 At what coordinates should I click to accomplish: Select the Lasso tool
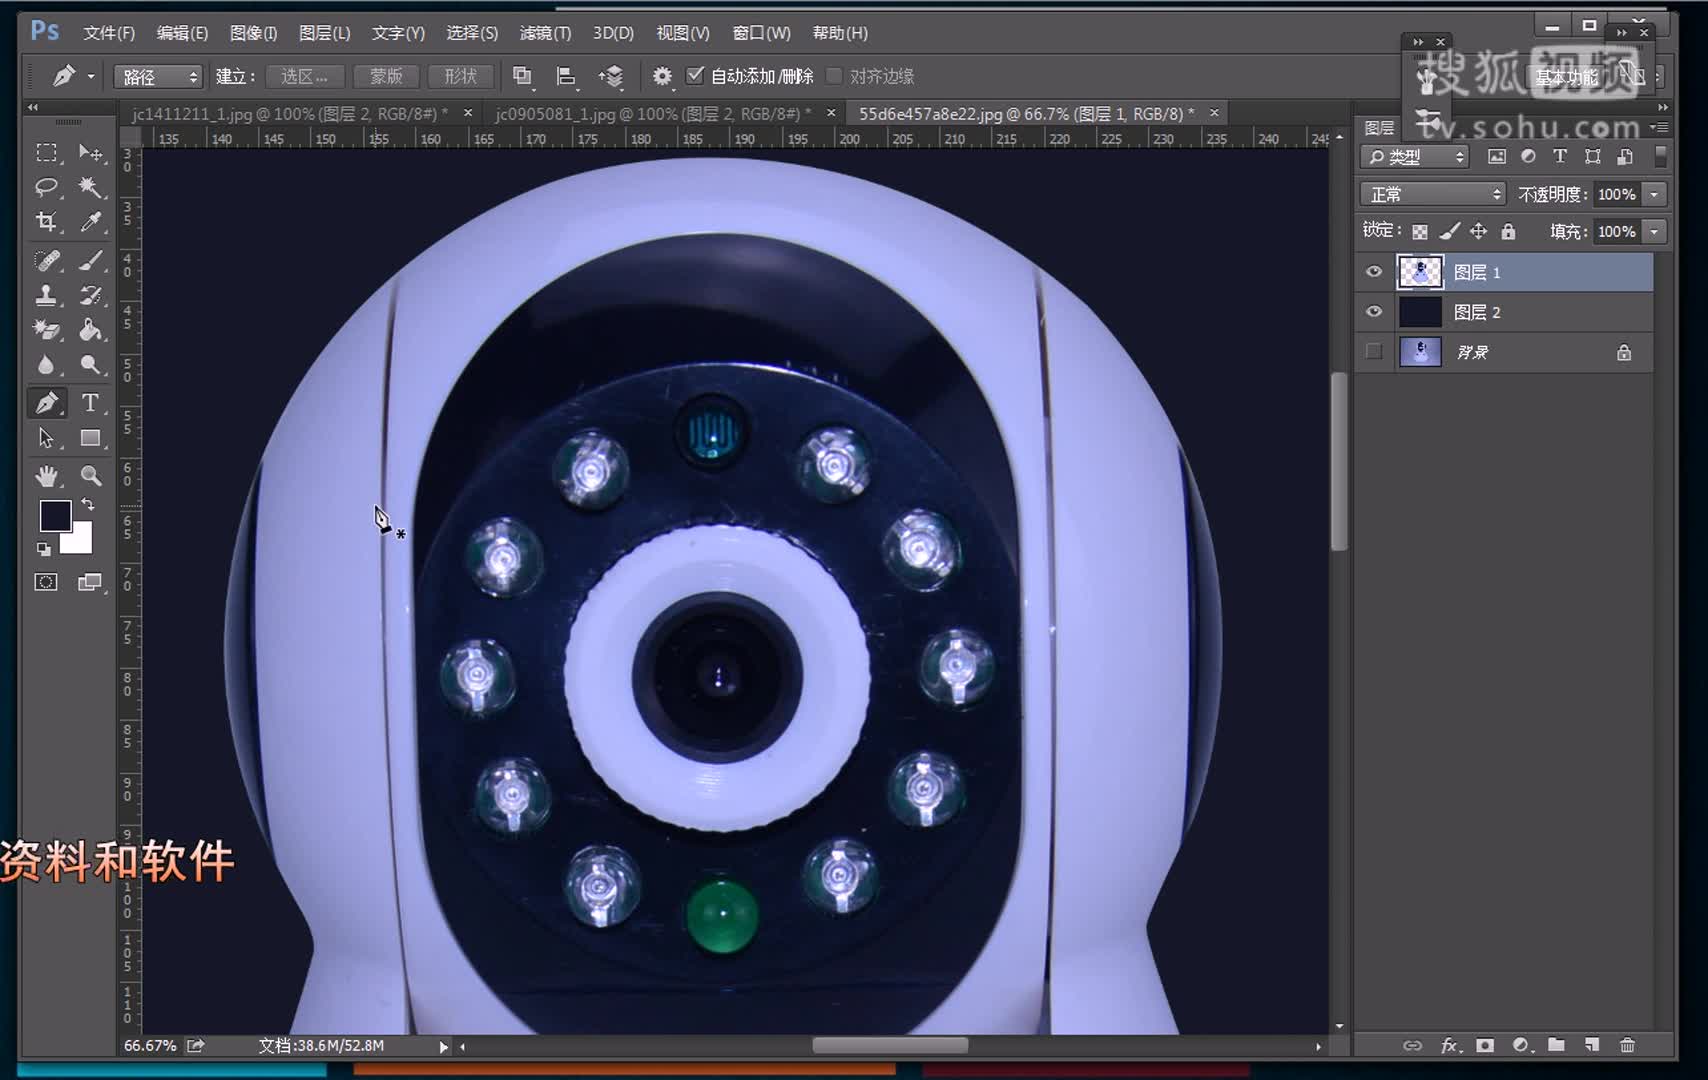click(46, 187)
